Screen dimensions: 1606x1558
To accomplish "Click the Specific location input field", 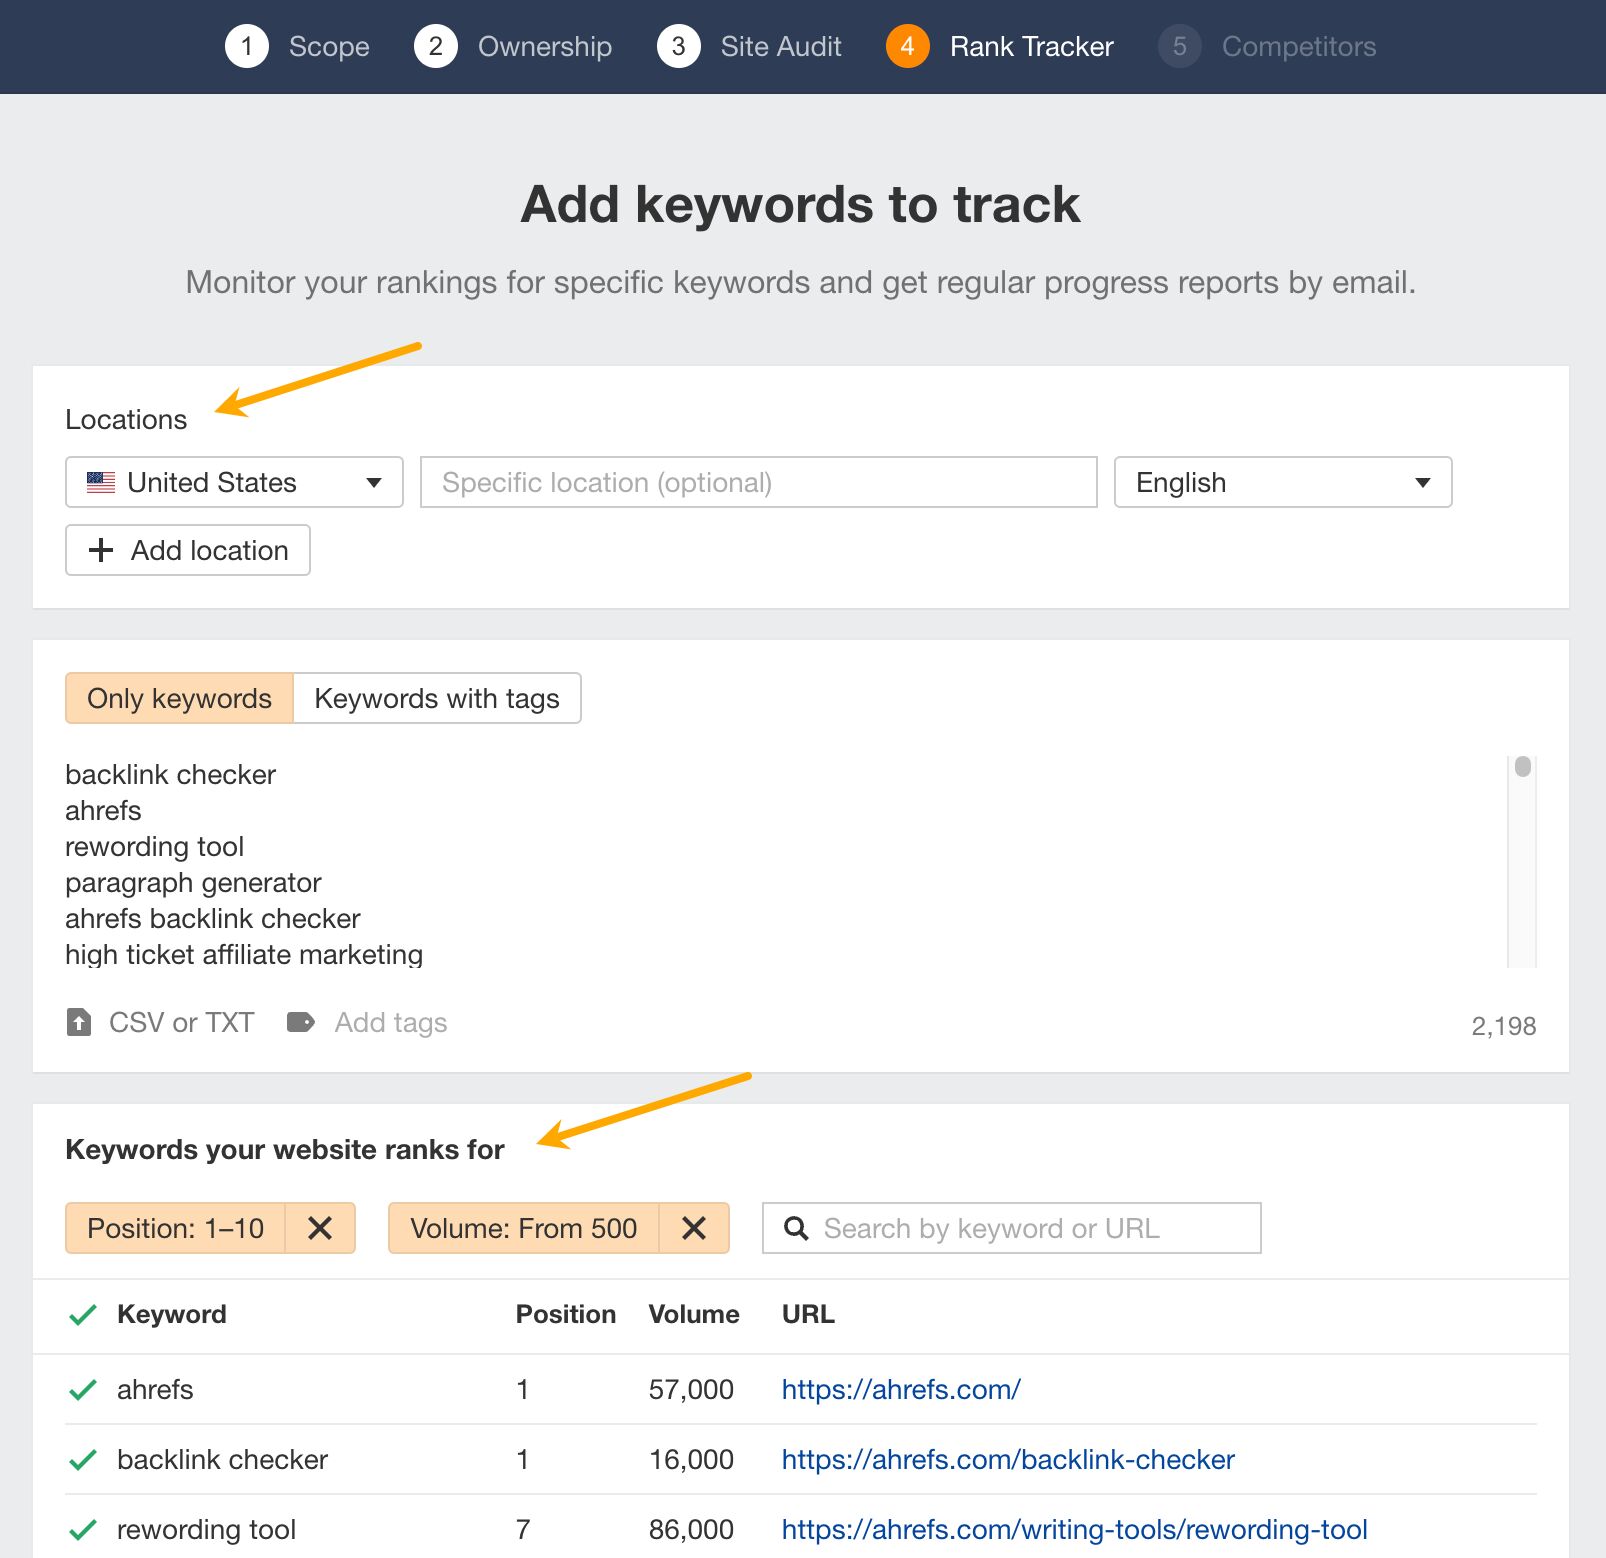I will (x=759, y=482).
